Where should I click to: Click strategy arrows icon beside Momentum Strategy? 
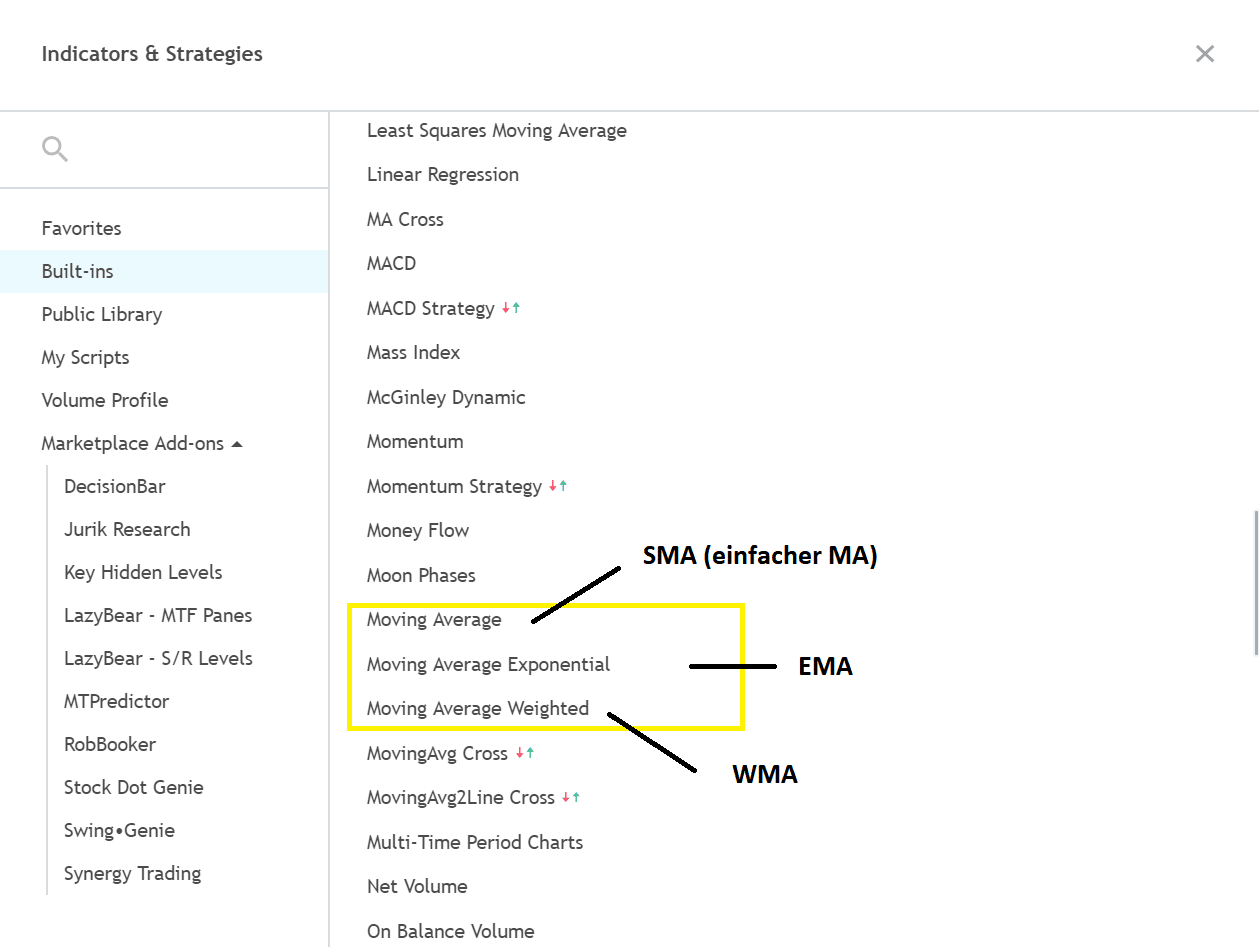pyautogui.click(x=558, y=487)
